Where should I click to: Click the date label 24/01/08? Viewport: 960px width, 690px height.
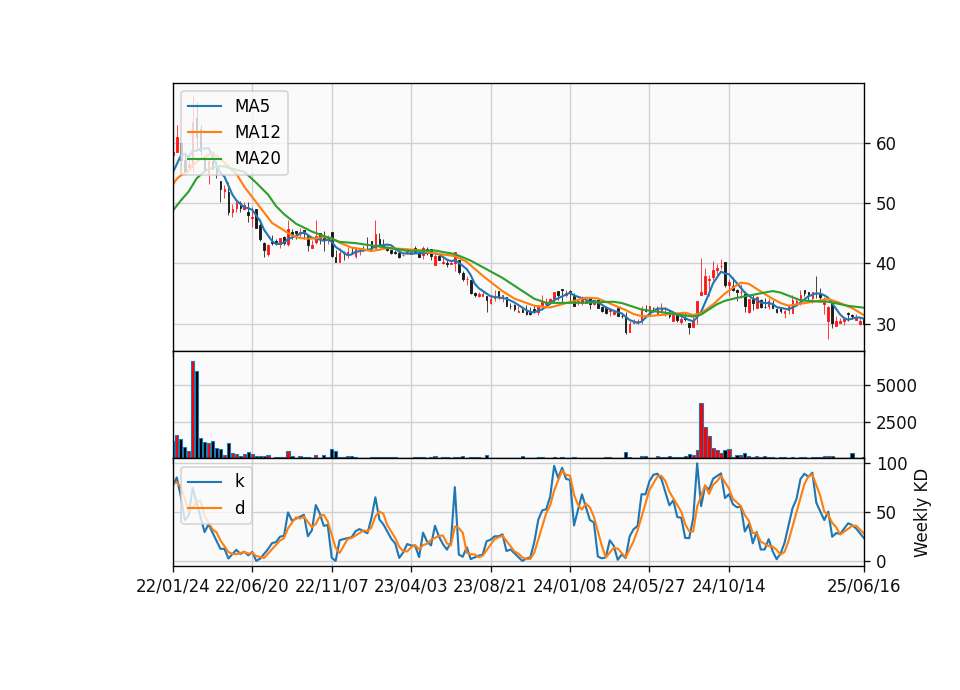(569, 586)
